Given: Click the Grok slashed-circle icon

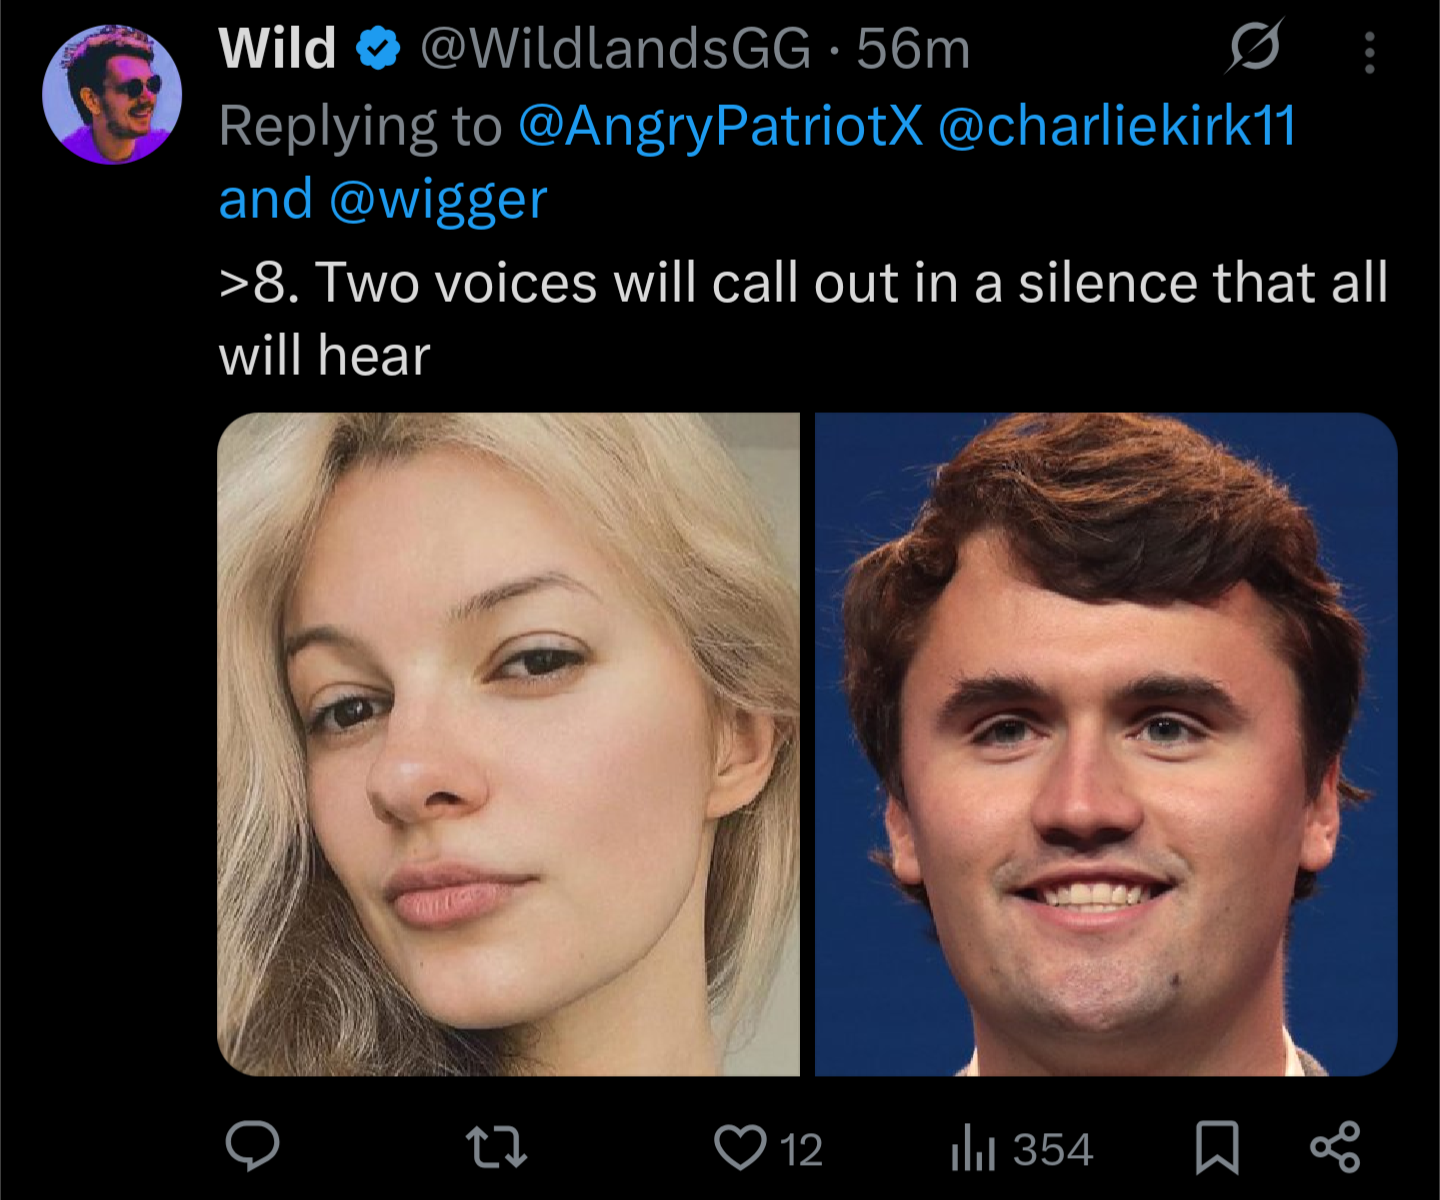Looking at the screenshot, I should [x=1254, y=47].
